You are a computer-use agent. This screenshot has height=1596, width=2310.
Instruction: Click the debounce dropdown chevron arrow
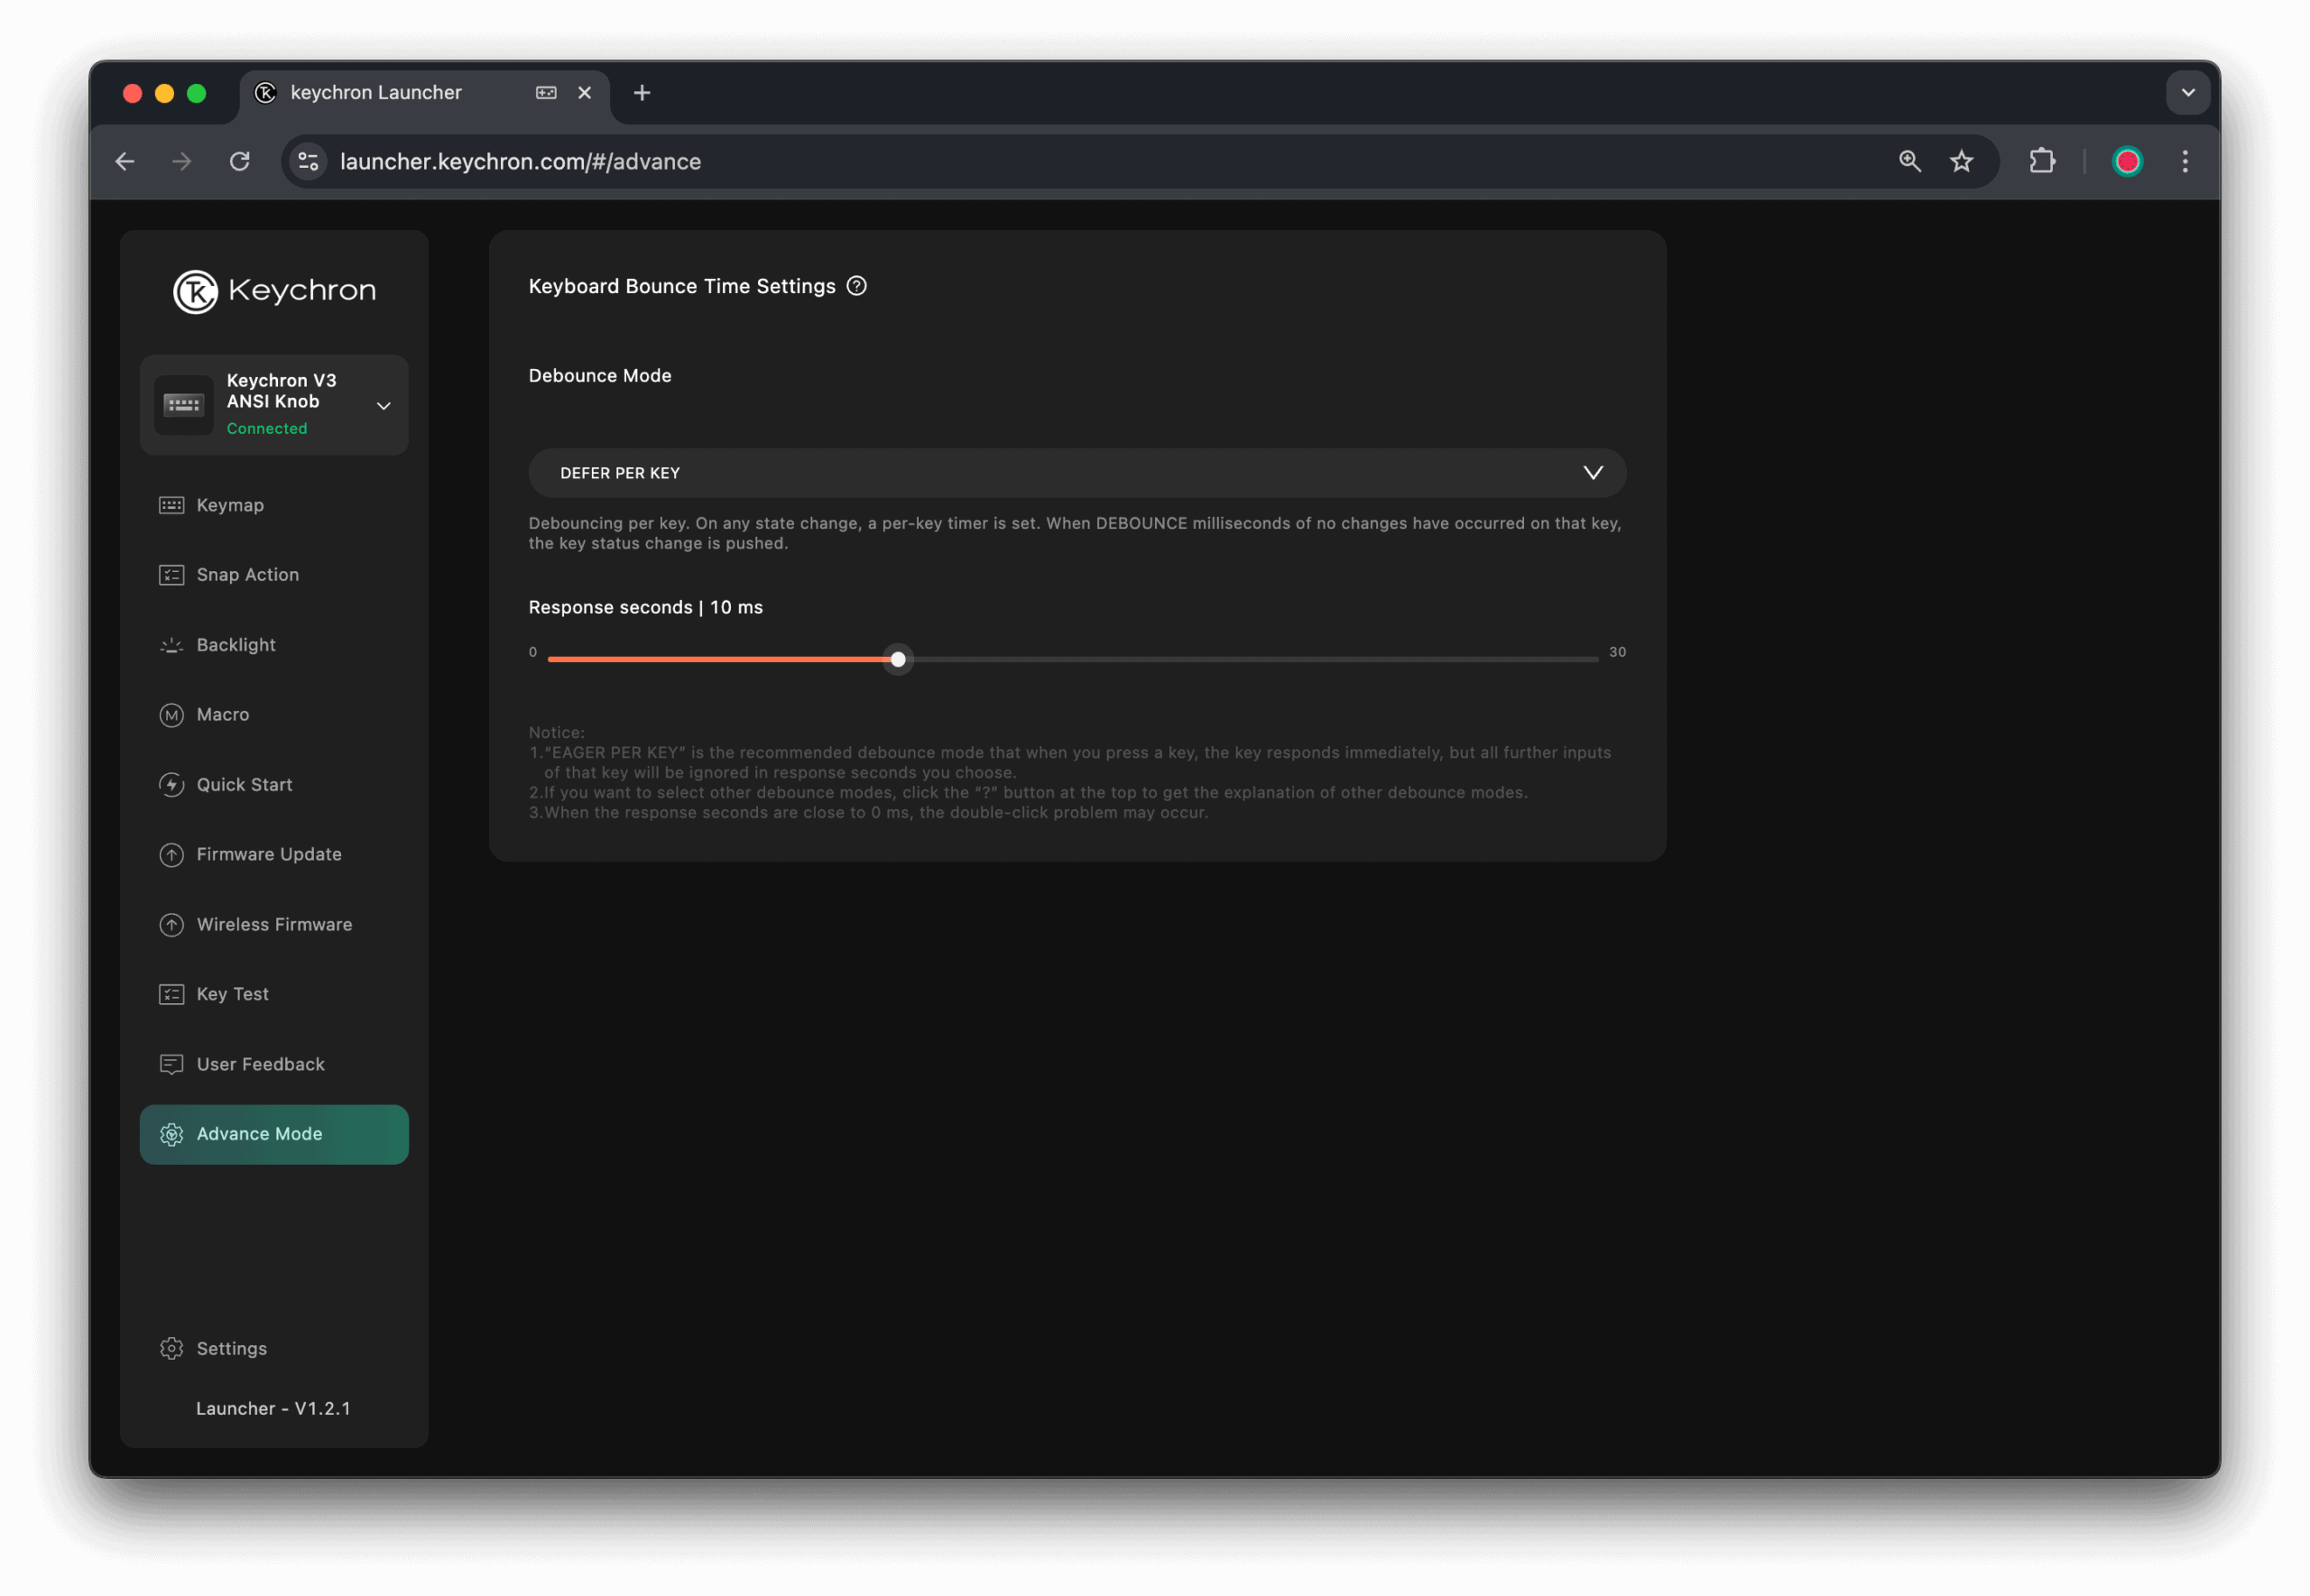[x=1593, y=473]
